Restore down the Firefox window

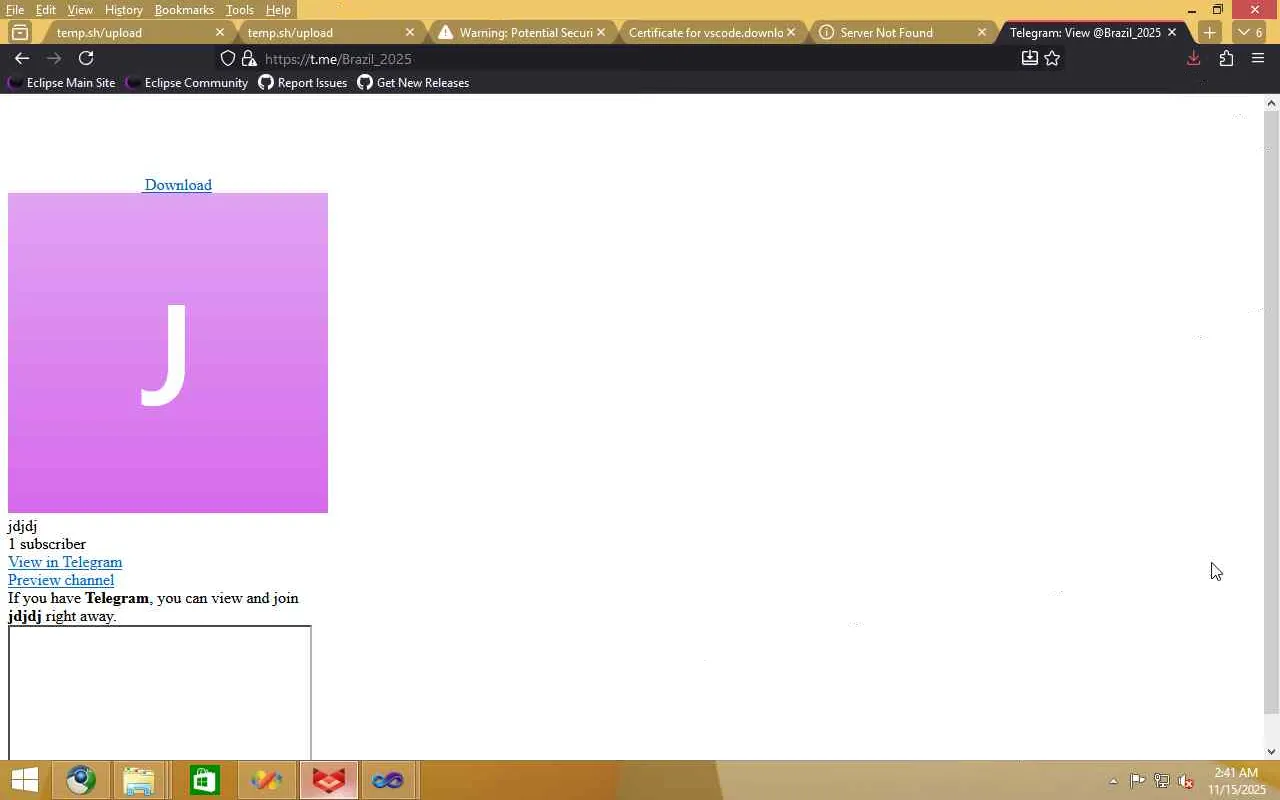1217,10
